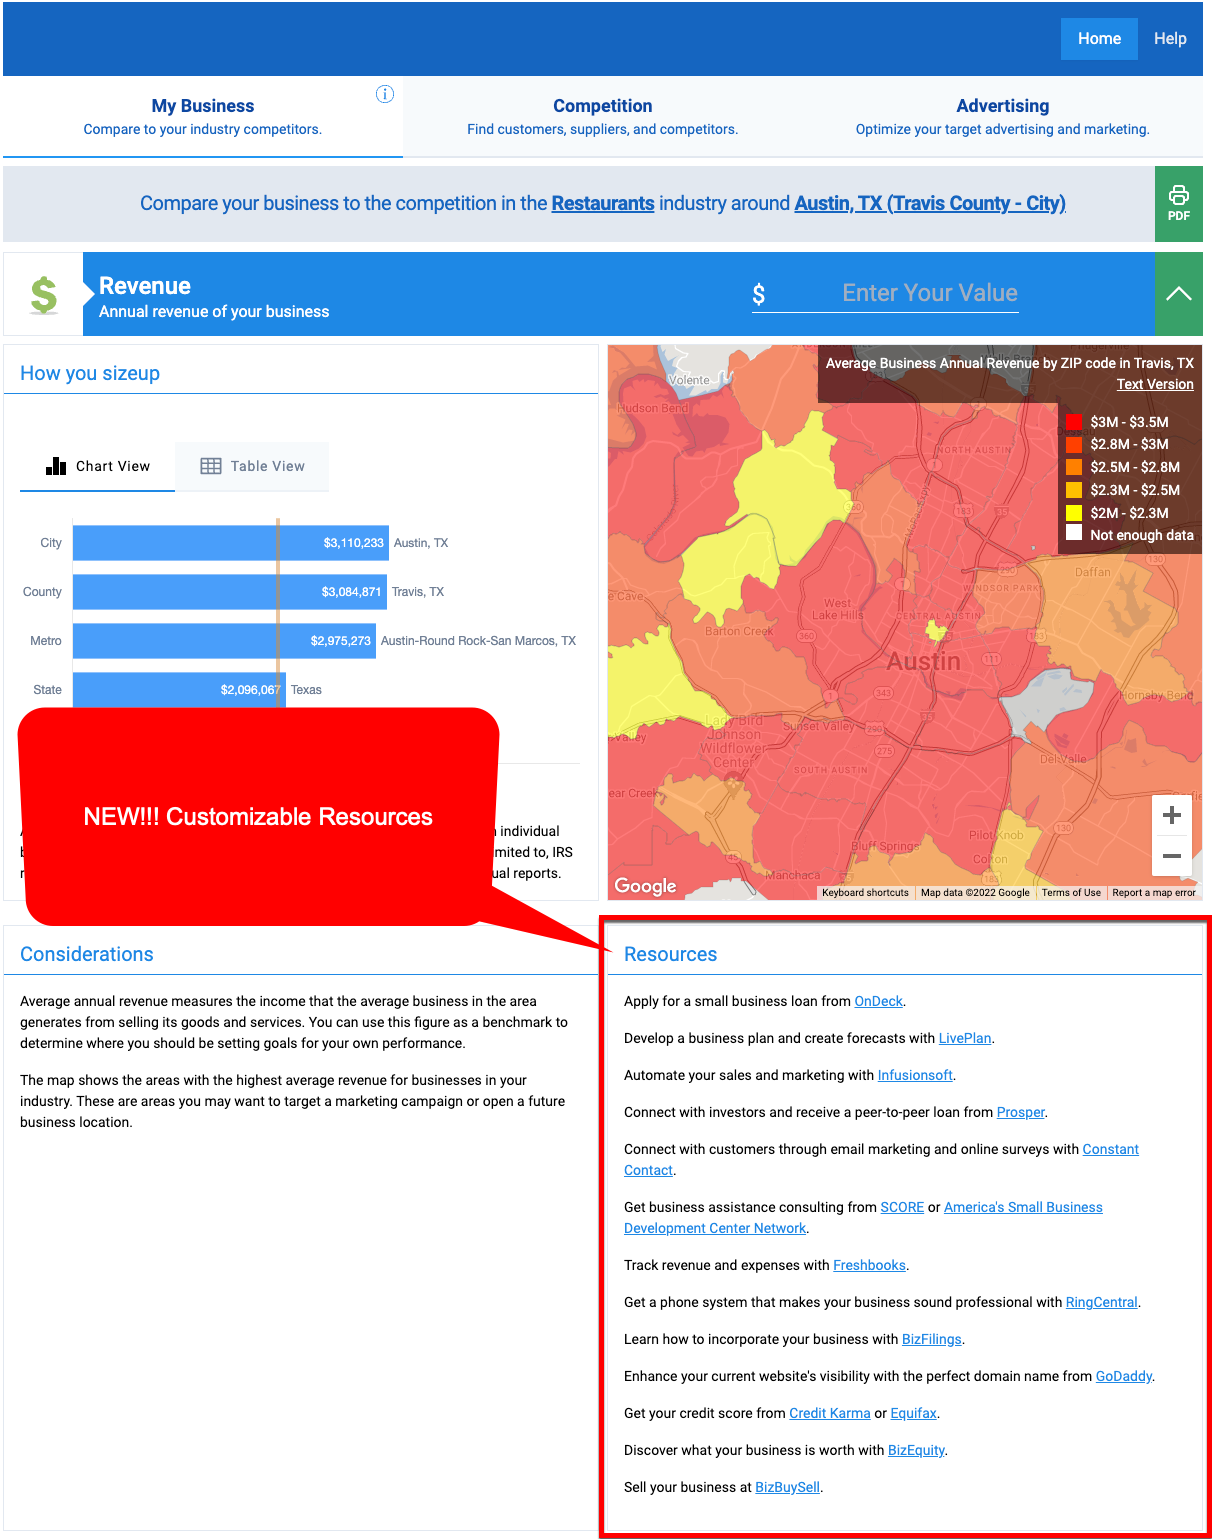1212x1539 pixels.
Task: Open the GoDaddy domain link
Action: (x=1123, y=1376)
